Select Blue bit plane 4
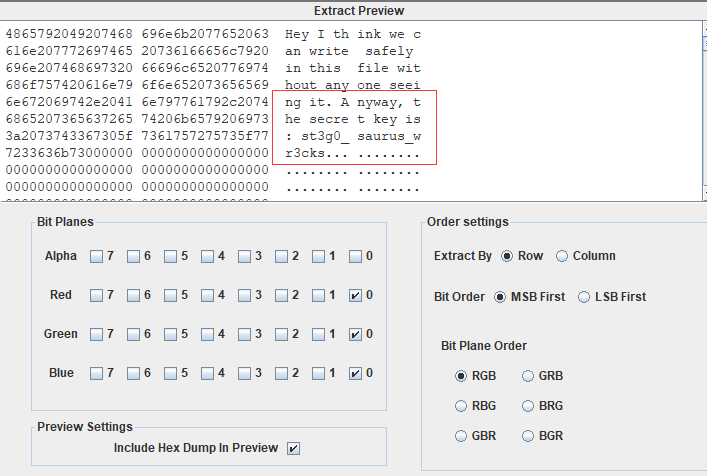 207,373
